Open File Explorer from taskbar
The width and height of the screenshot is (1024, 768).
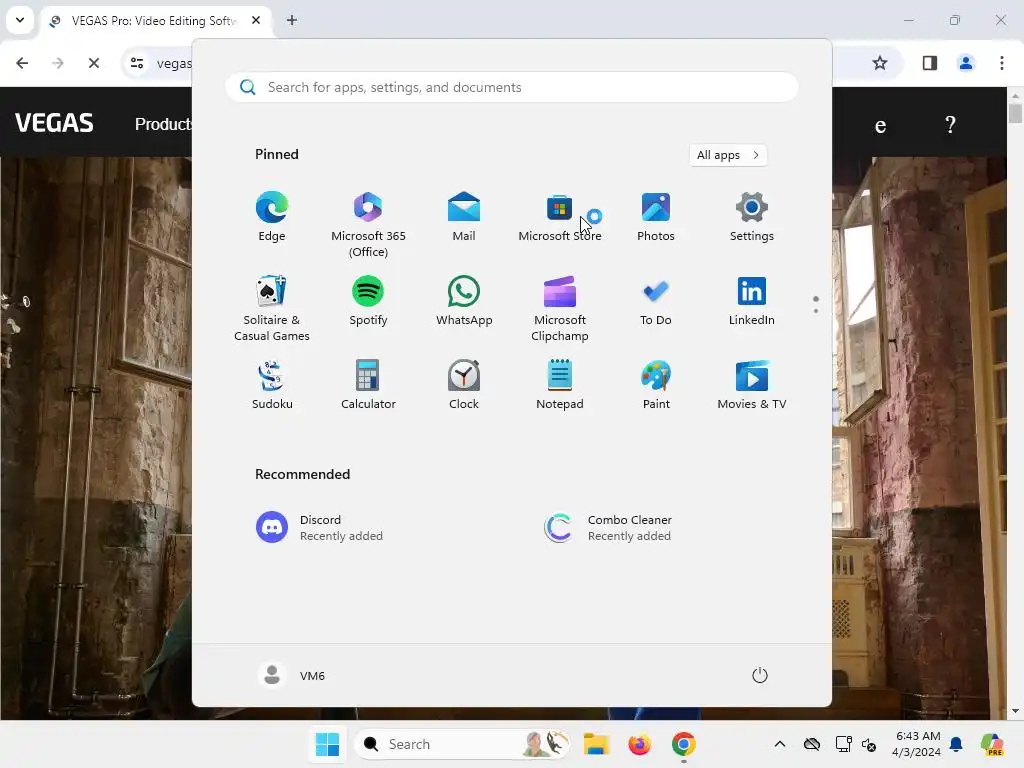click(x=596, y=744)
